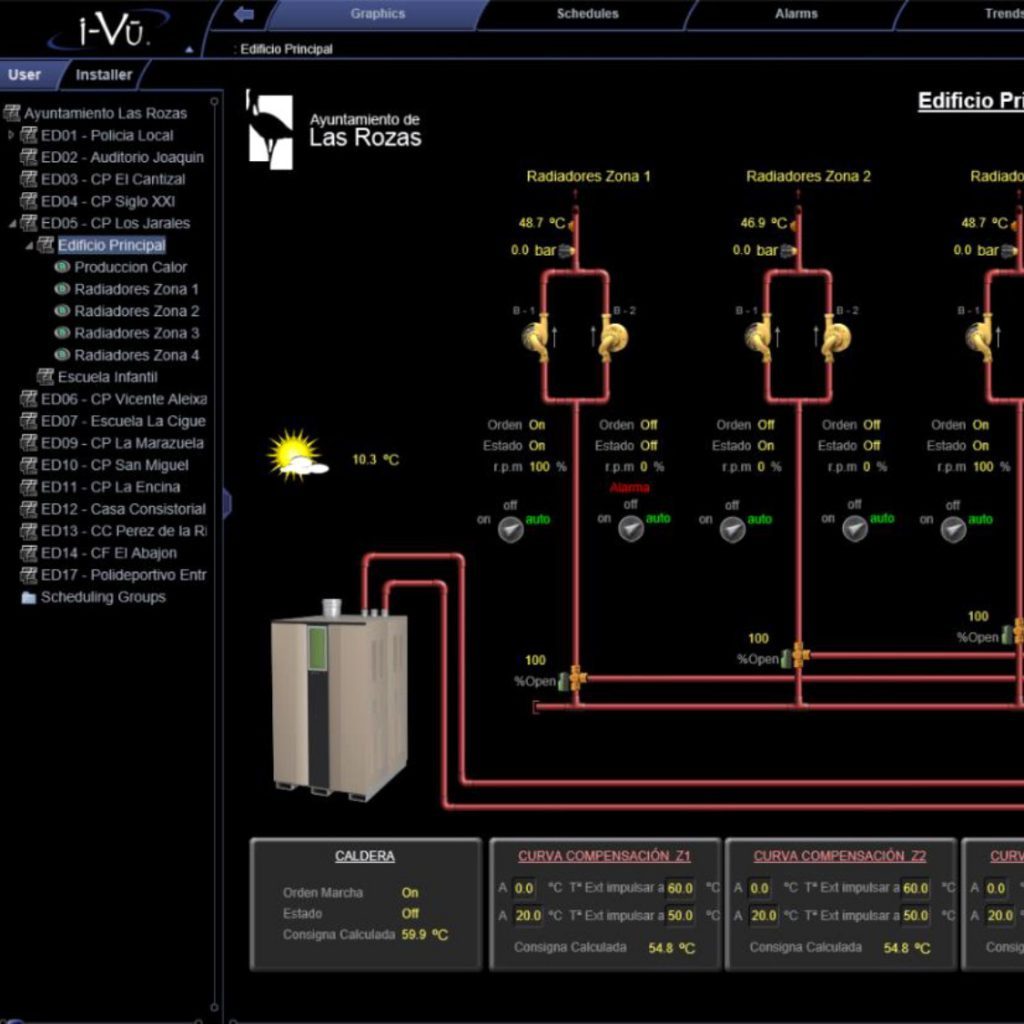
Task: Toggle Zona 1 pump B-1 on/off/auto switch
Action: coord(510,529)
